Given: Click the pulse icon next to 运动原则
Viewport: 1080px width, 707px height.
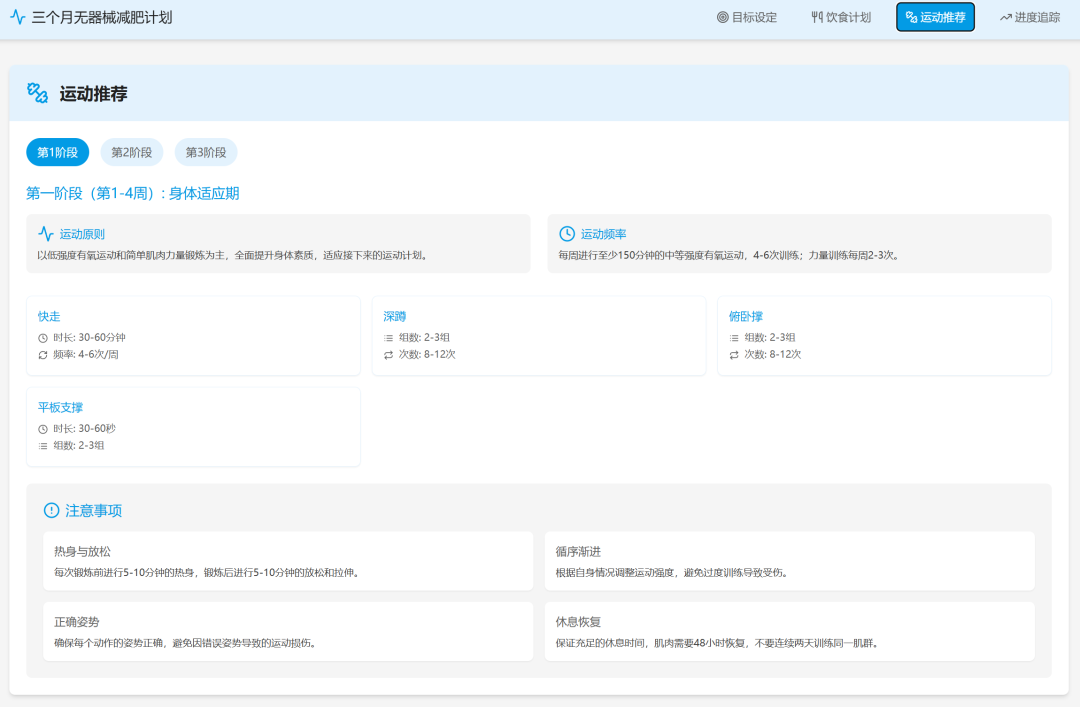Looking at the screenshot, I should click(46, 234).
